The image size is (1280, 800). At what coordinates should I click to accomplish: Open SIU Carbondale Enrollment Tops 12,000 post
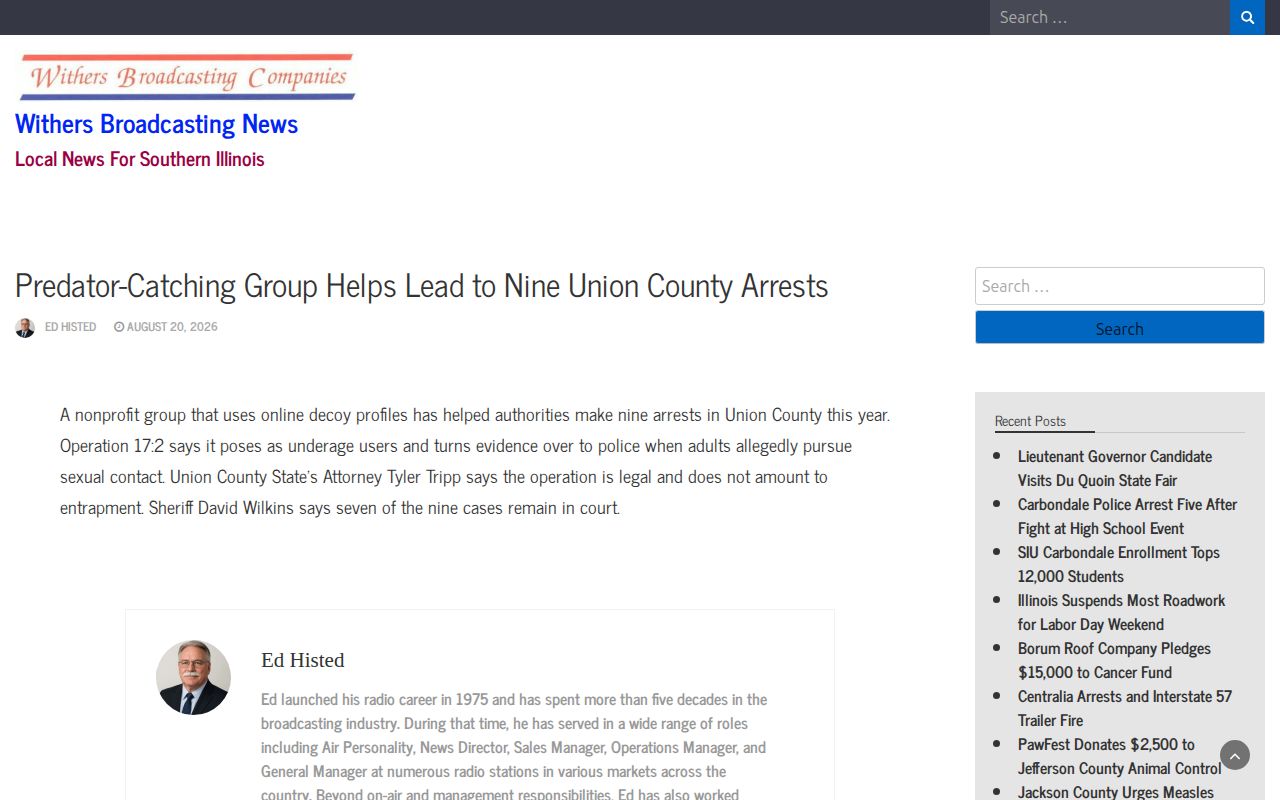point(1119,564)
